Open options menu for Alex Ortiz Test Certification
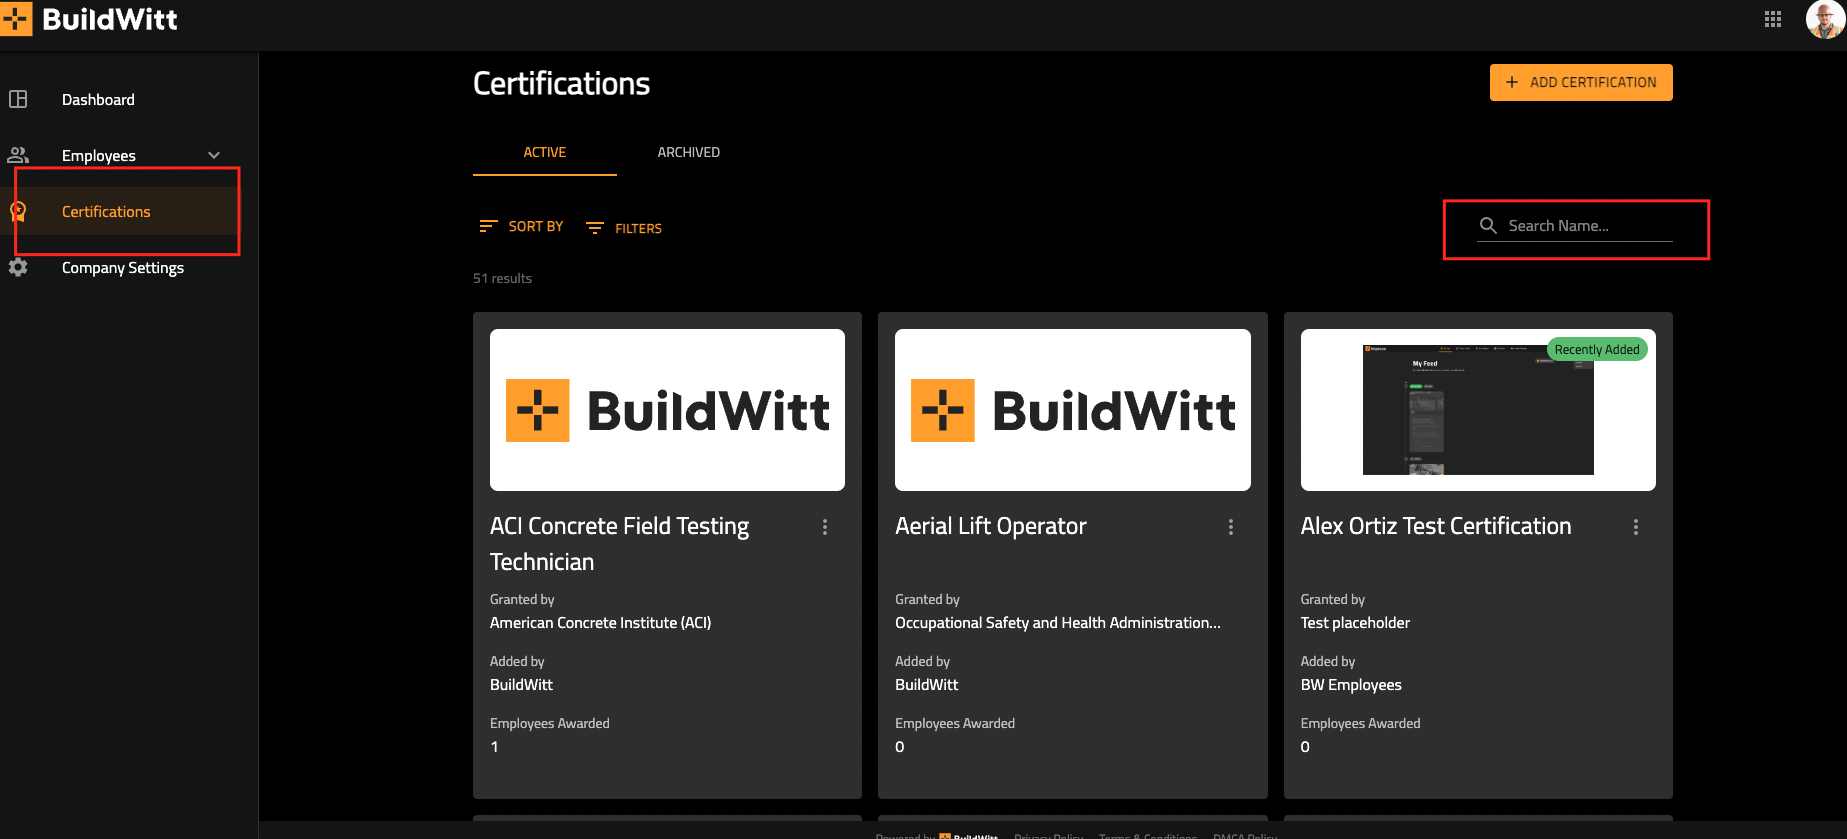Viewport: 1847px width, 839px height. [1636, 527]
